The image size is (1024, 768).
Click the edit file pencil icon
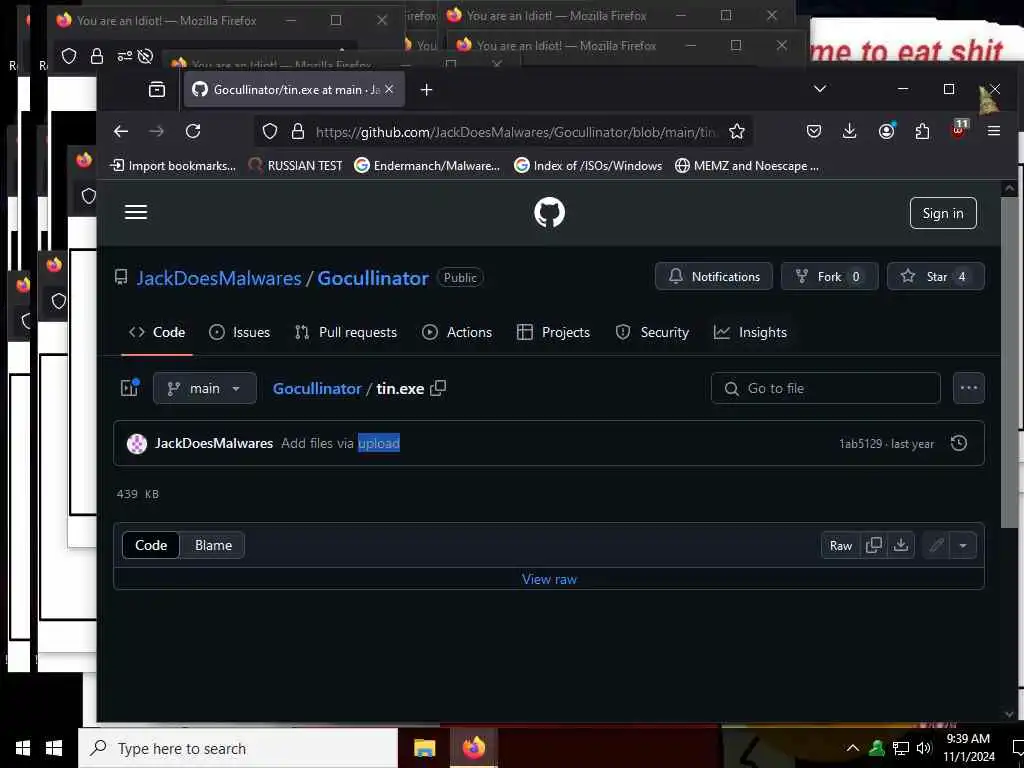tap(936, 545)
